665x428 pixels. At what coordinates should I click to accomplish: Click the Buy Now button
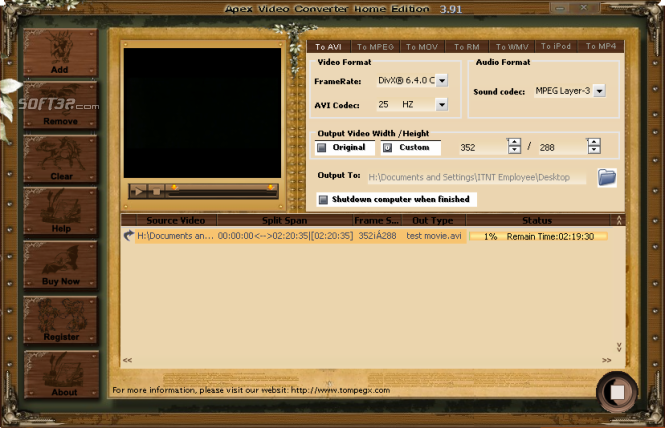tap(60, 265)
